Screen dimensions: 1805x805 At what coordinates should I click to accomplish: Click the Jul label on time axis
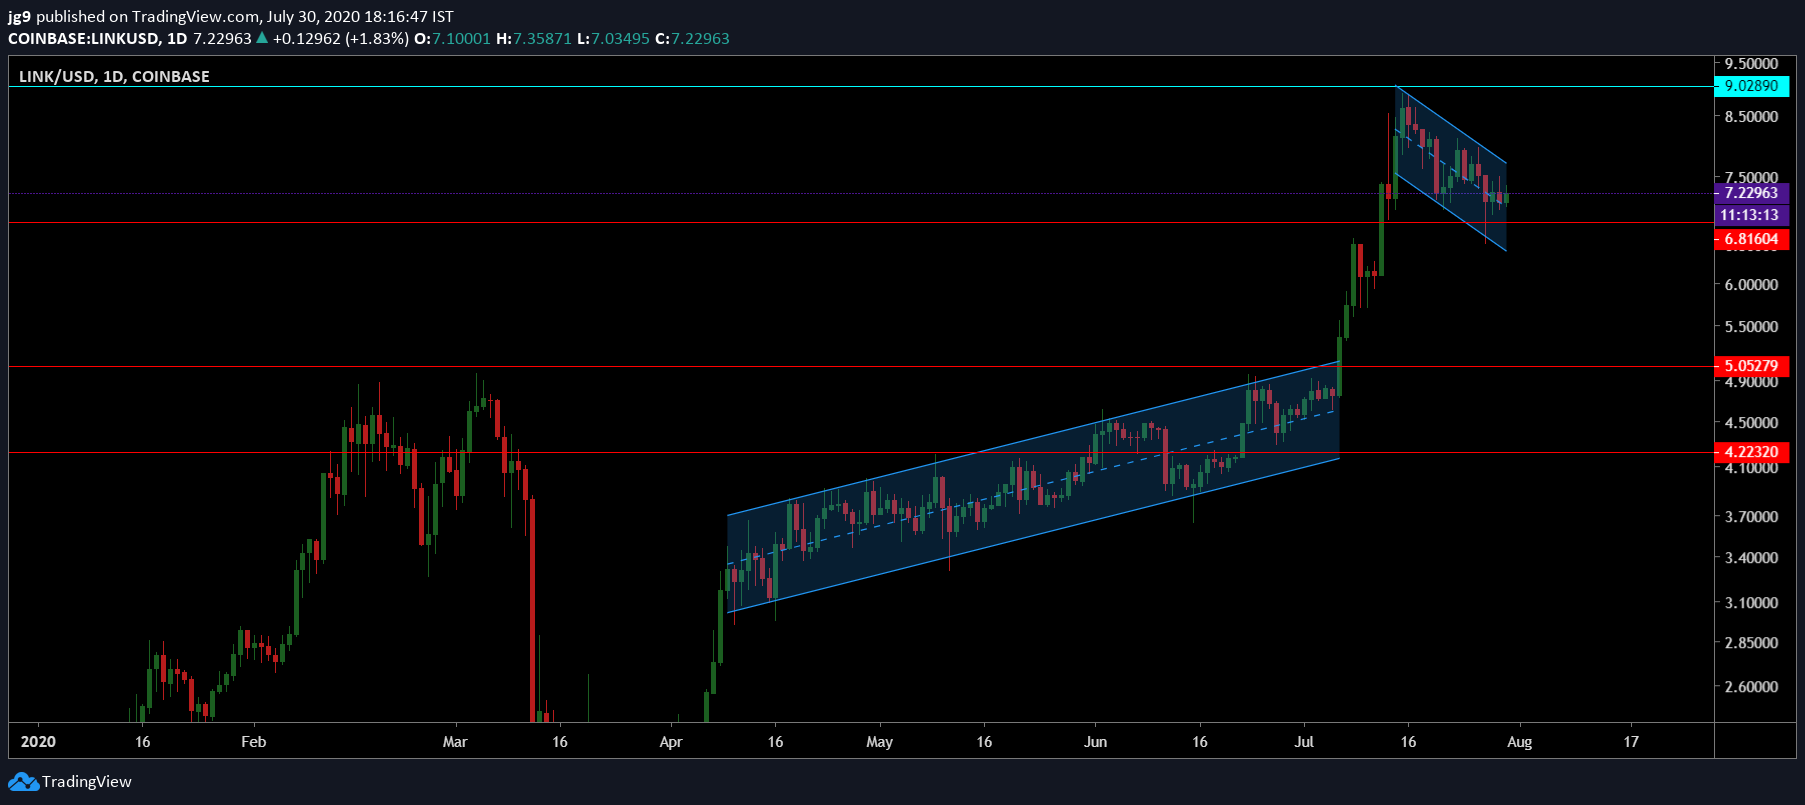(1304, 741)
